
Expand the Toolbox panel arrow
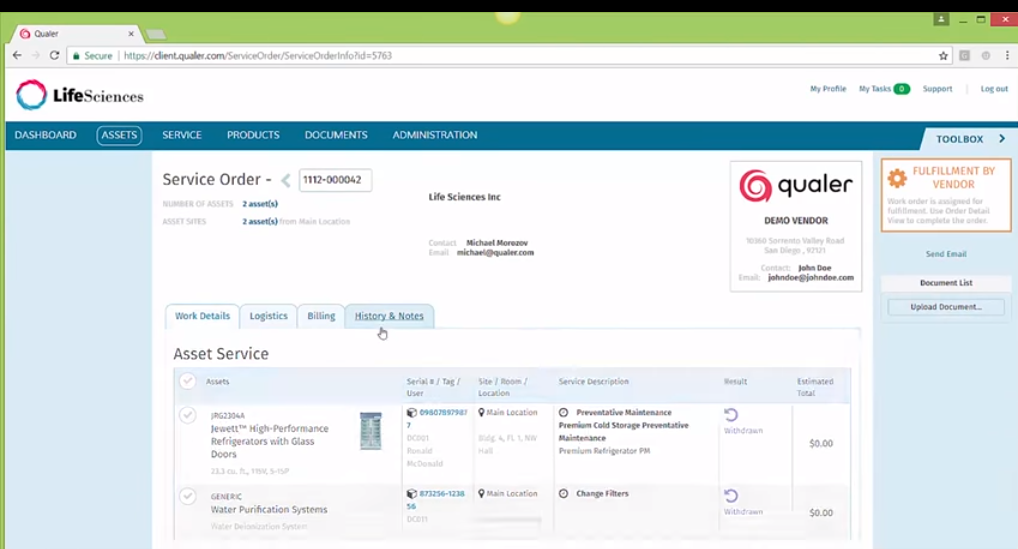tap(1002, 139)
